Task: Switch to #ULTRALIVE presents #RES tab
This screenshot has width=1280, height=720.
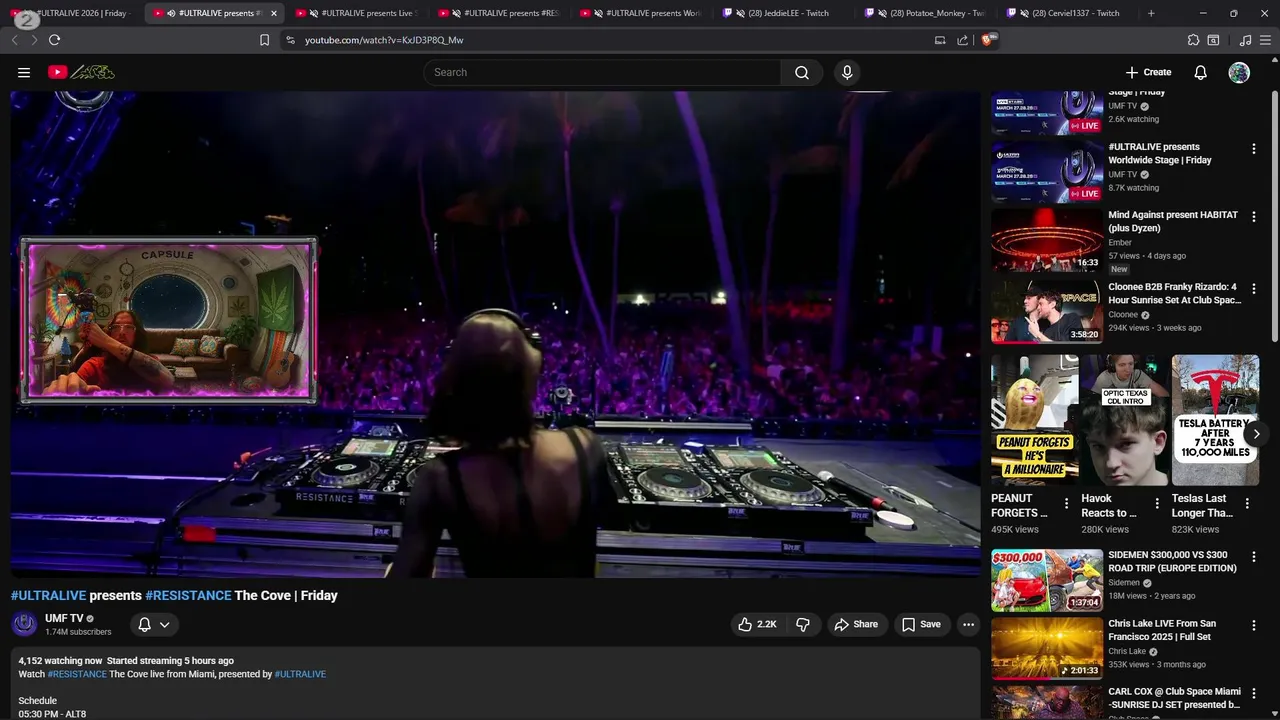Action: (500, 13)
